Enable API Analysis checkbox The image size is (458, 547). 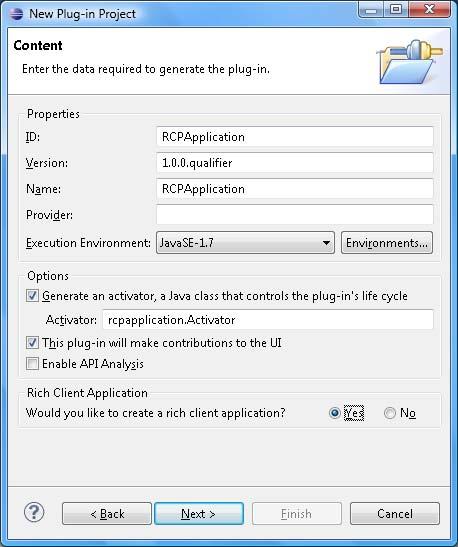click(x=32, y=364)
